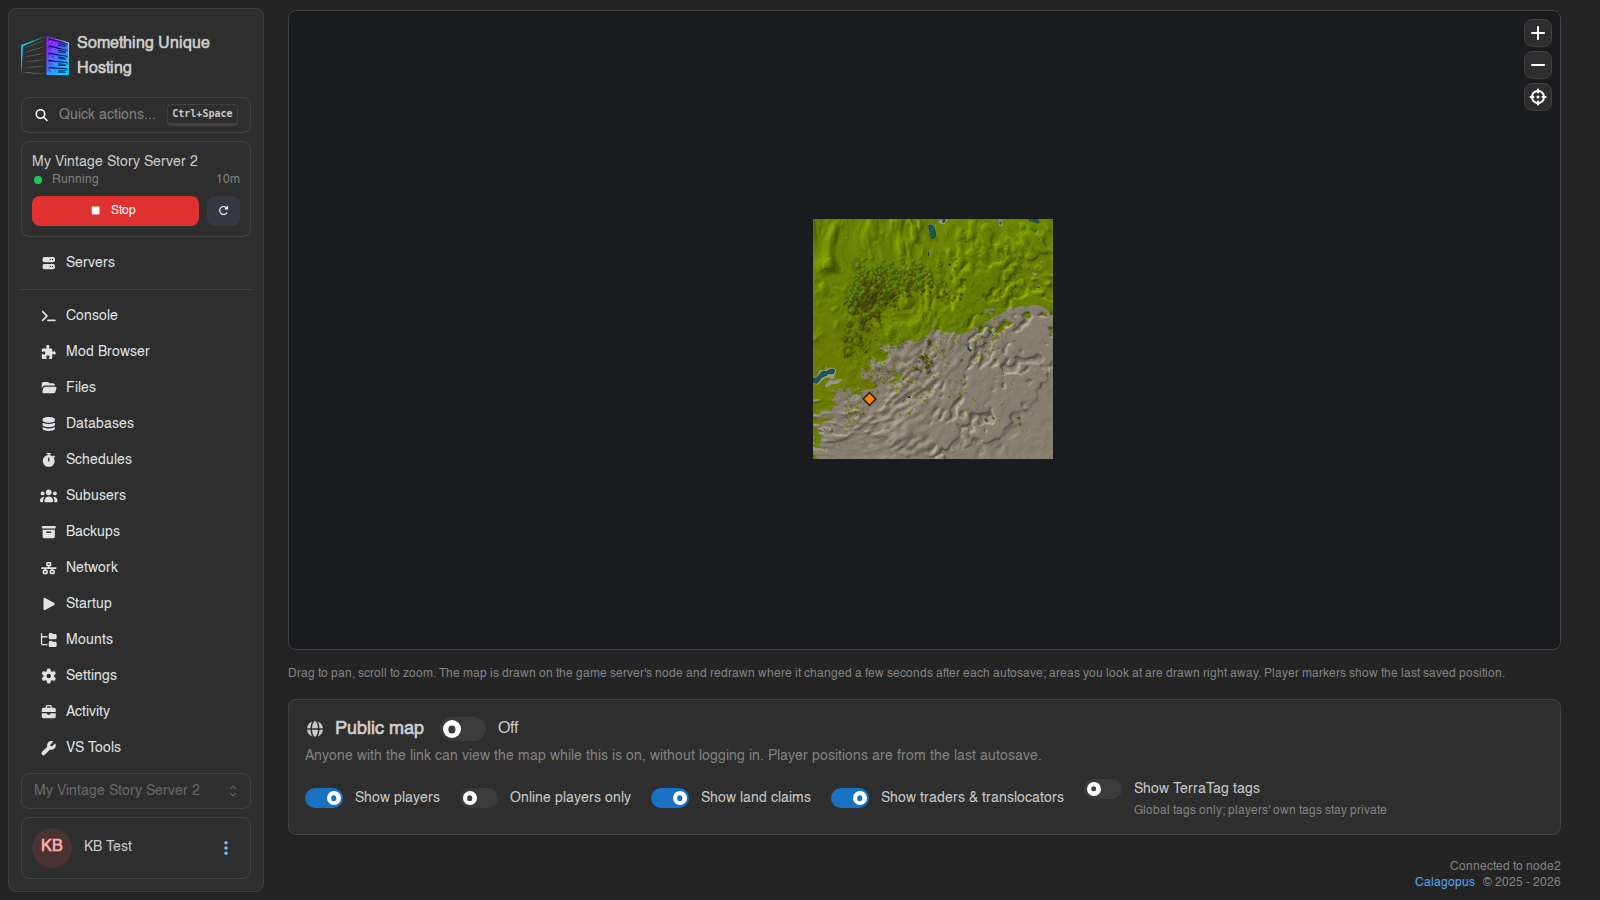Click the Connected to node2 text
Screen dimensions: 1600x900
pyautogui.click(x=1505, y=866)
